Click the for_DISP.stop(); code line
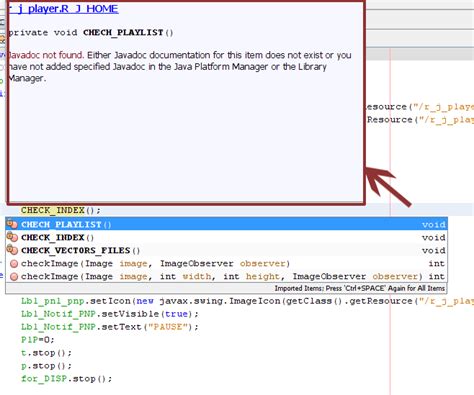 (x=66, y=379)
